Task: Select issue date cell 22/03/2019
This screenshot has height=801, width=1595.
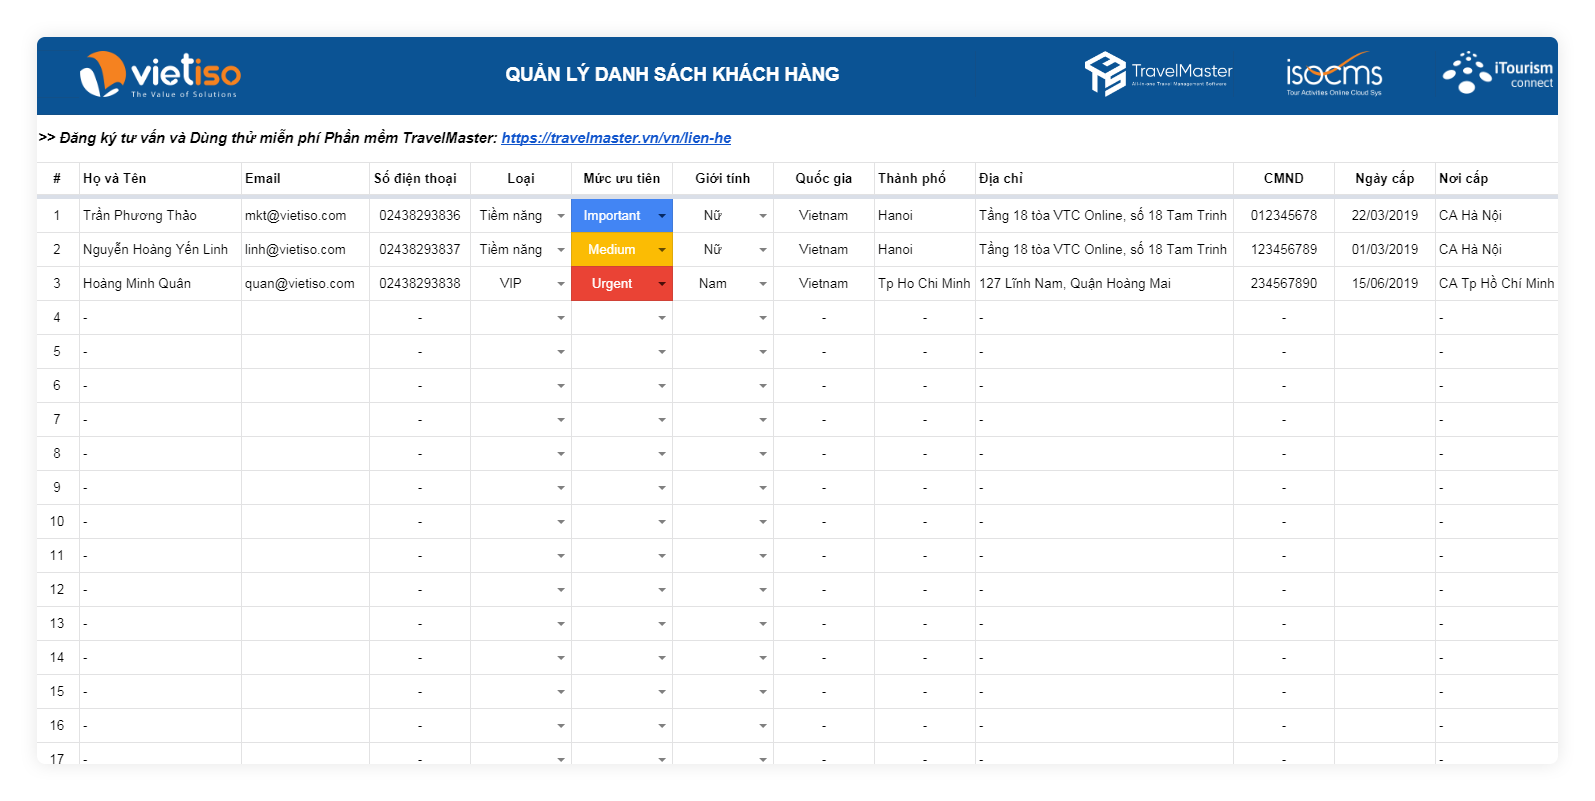Action: click(1385, 216)
